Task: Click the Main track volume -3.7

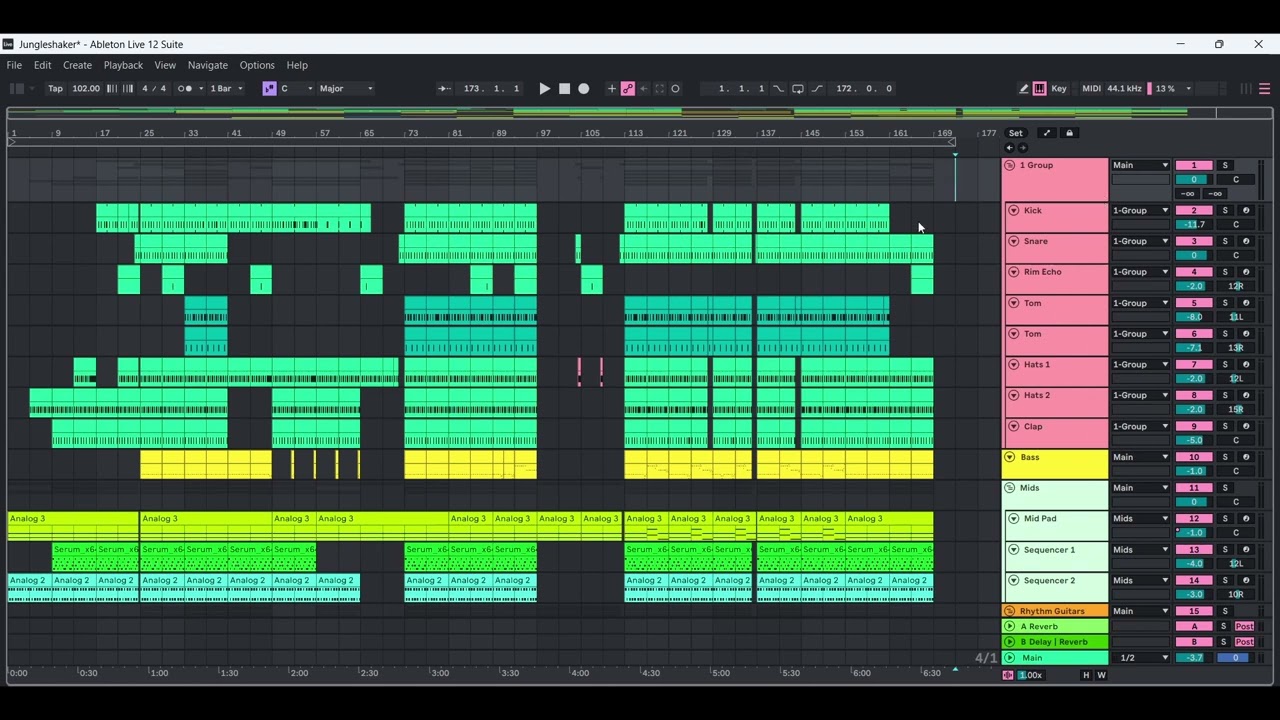Action: pyautogui.click(x=1194, y=658)
